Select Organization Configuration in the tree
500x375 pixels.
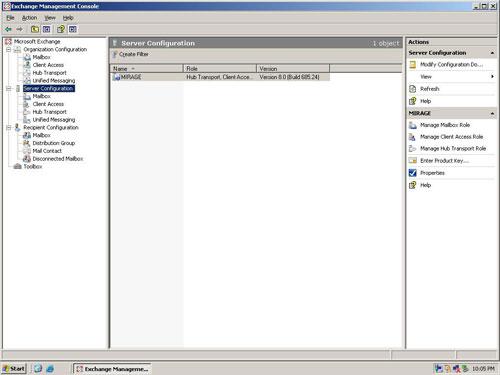[x=55, y=49]
